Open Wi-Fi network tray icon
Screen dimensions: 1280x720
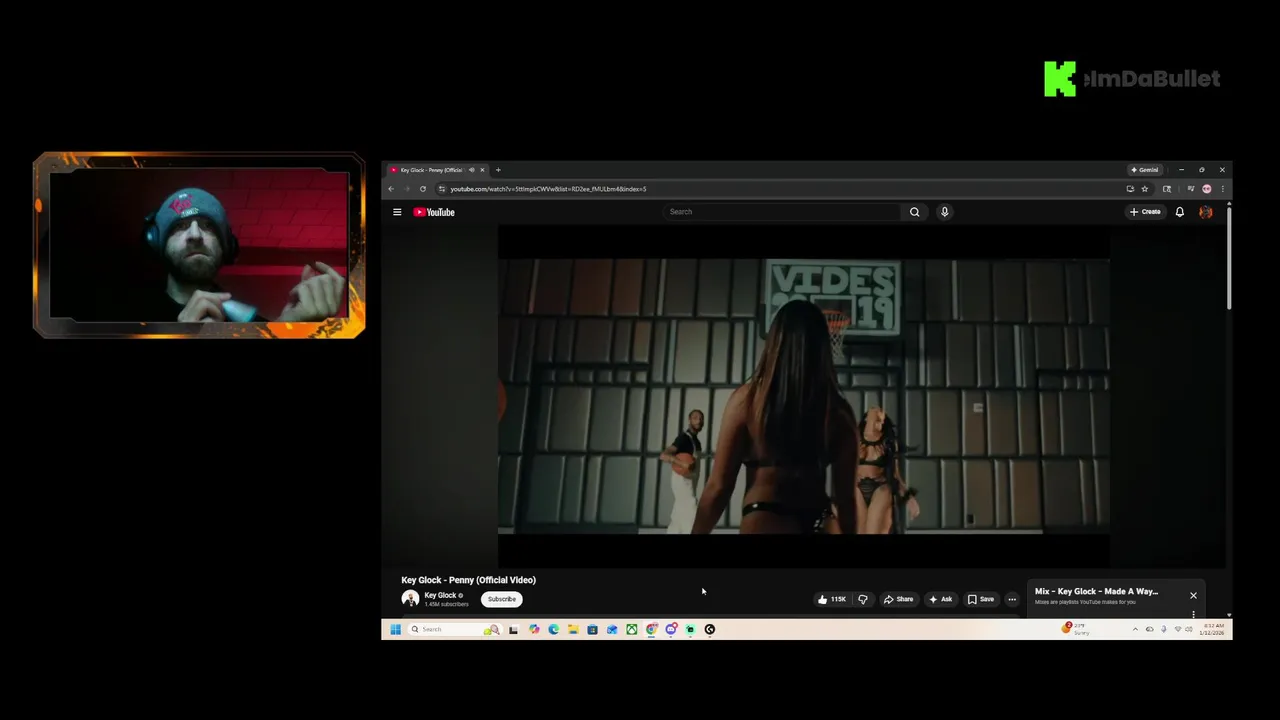pos(1178,629)
